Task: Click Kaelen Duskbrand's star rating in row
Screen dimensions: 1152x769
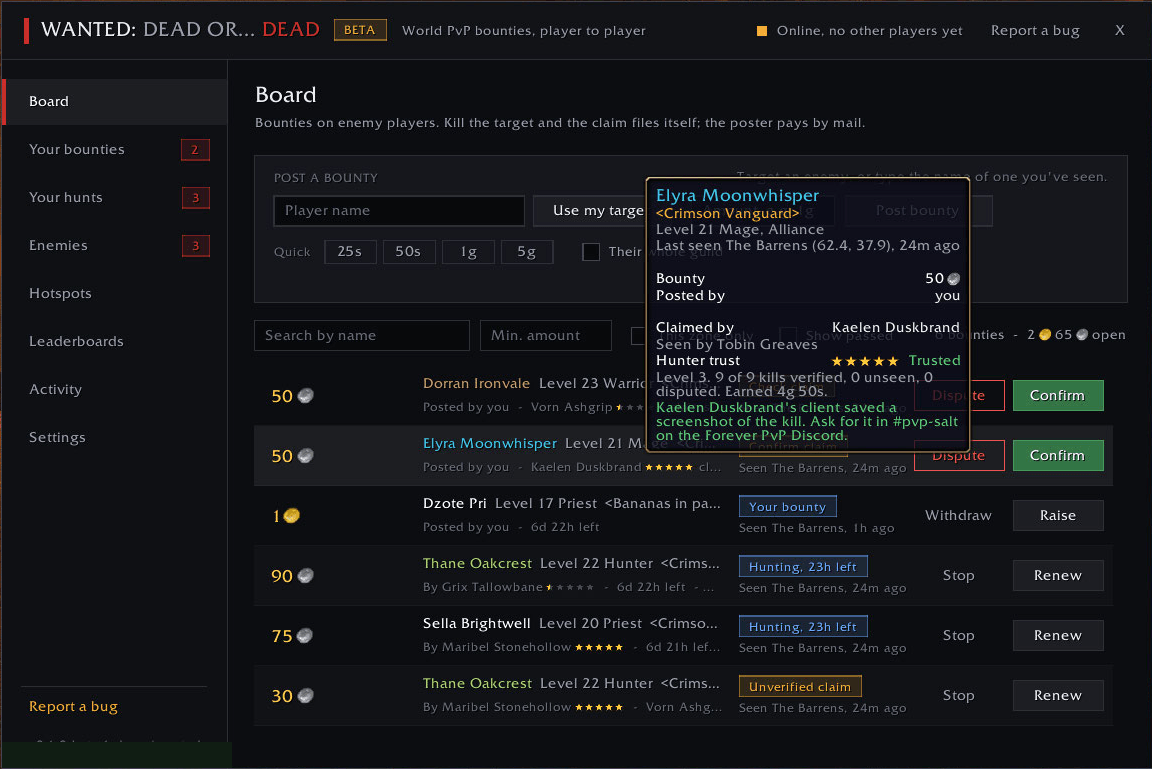Action: tap(669, 468)
